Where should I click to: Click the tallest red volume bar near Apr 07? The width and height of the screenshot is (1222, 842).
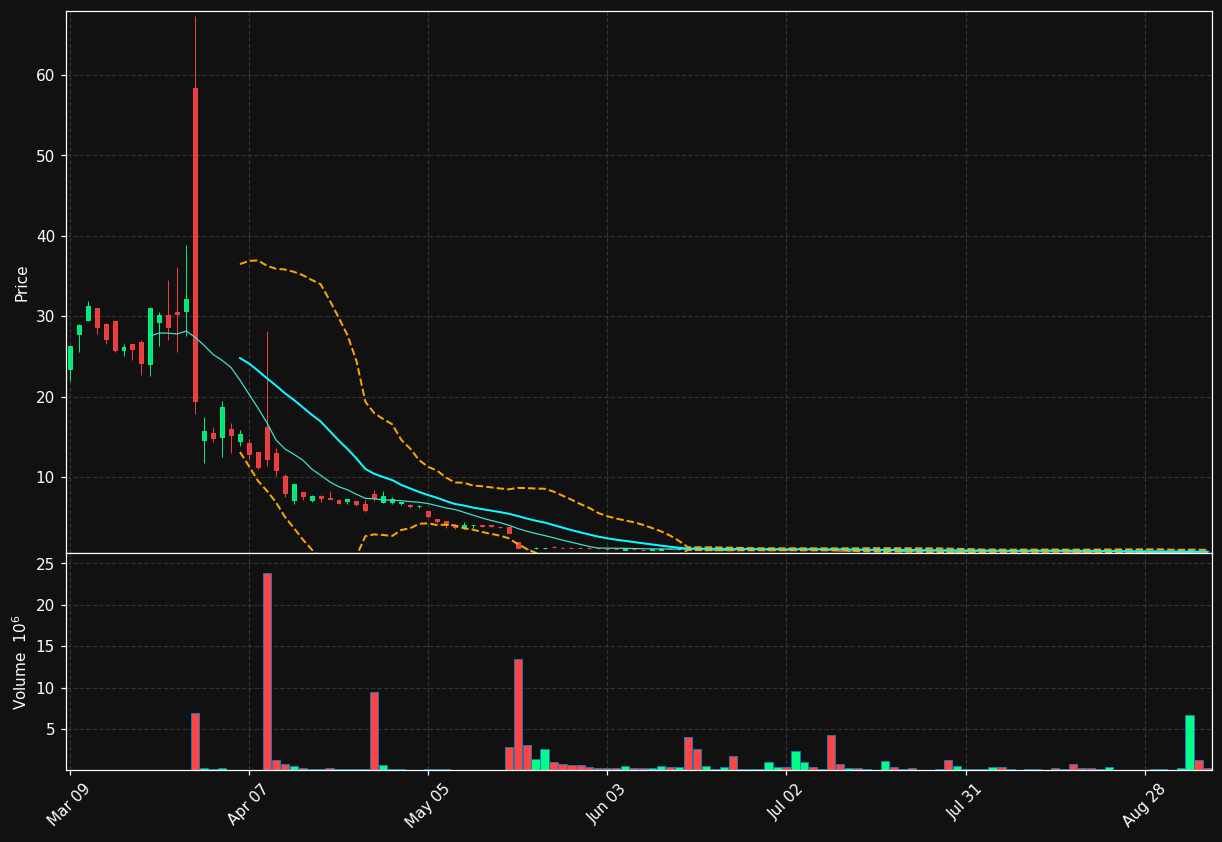click(267, 671)
